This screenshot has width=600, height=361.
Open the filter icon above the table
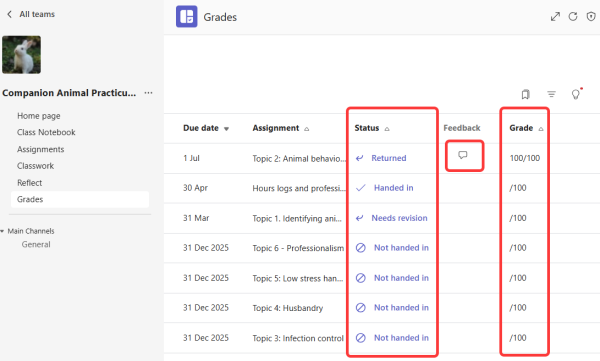click(551, 94)
